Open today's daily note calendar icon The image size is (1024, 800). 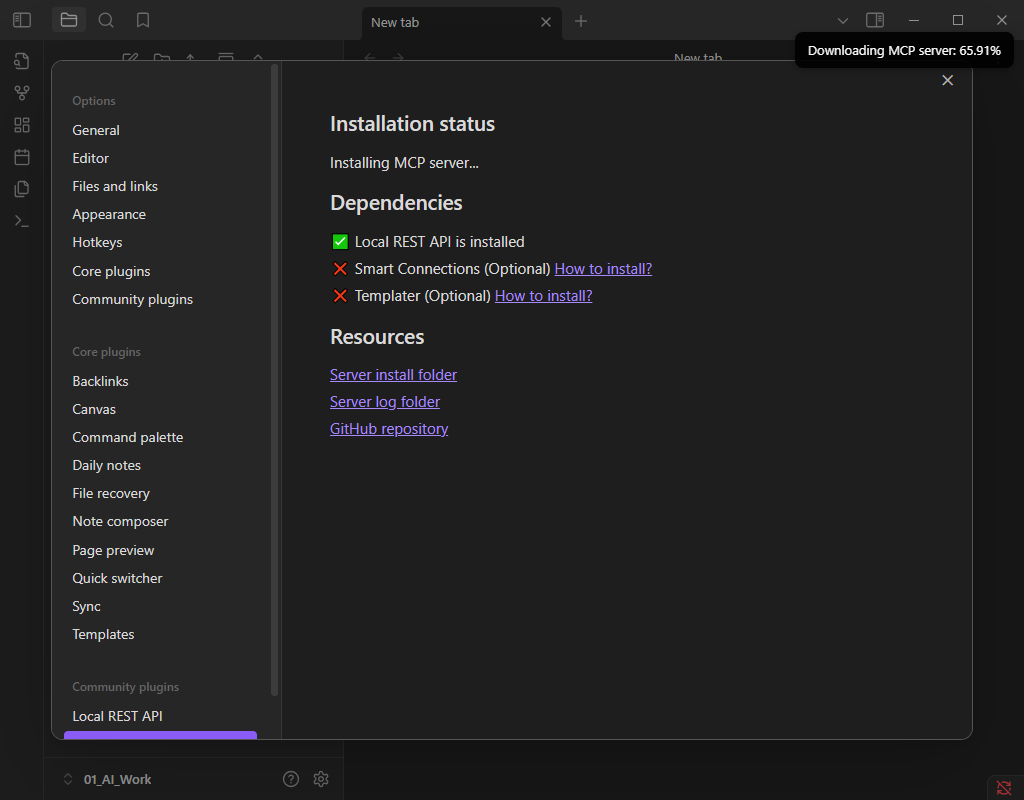22,157
